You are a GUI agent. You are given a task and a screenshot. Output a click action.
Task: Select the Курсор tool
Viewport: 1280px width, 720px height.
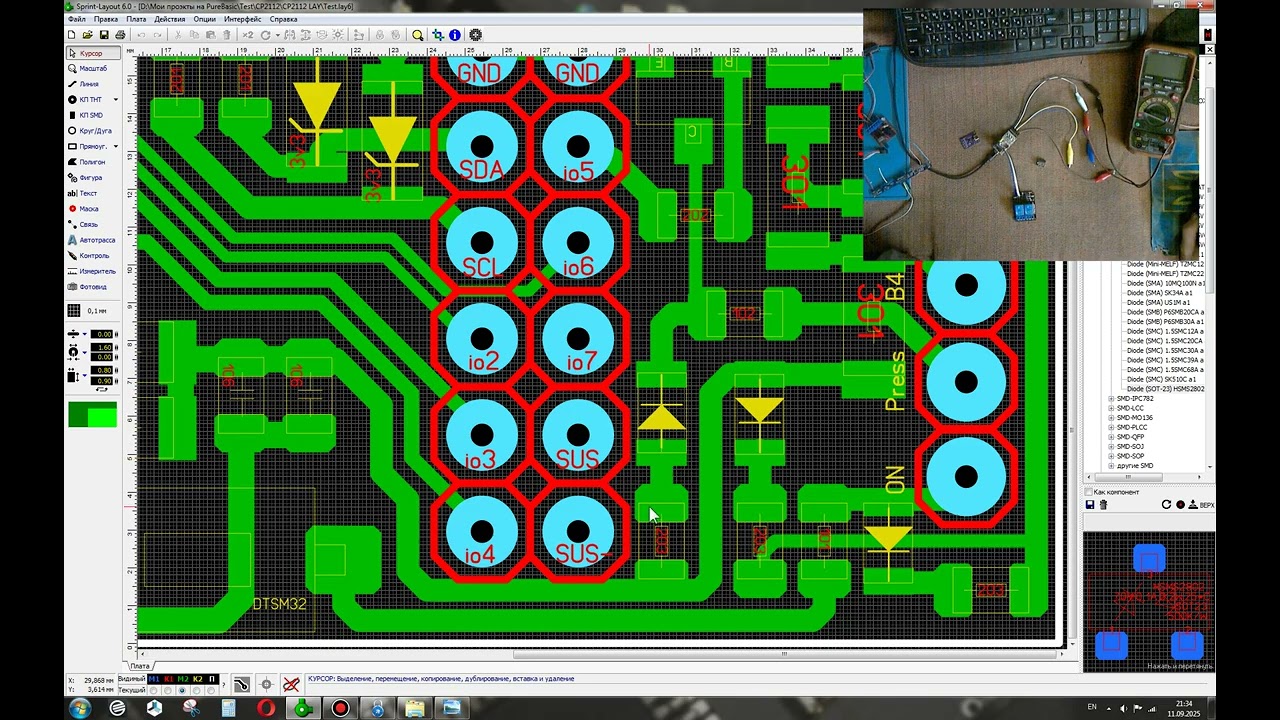(x=94, y=53)
